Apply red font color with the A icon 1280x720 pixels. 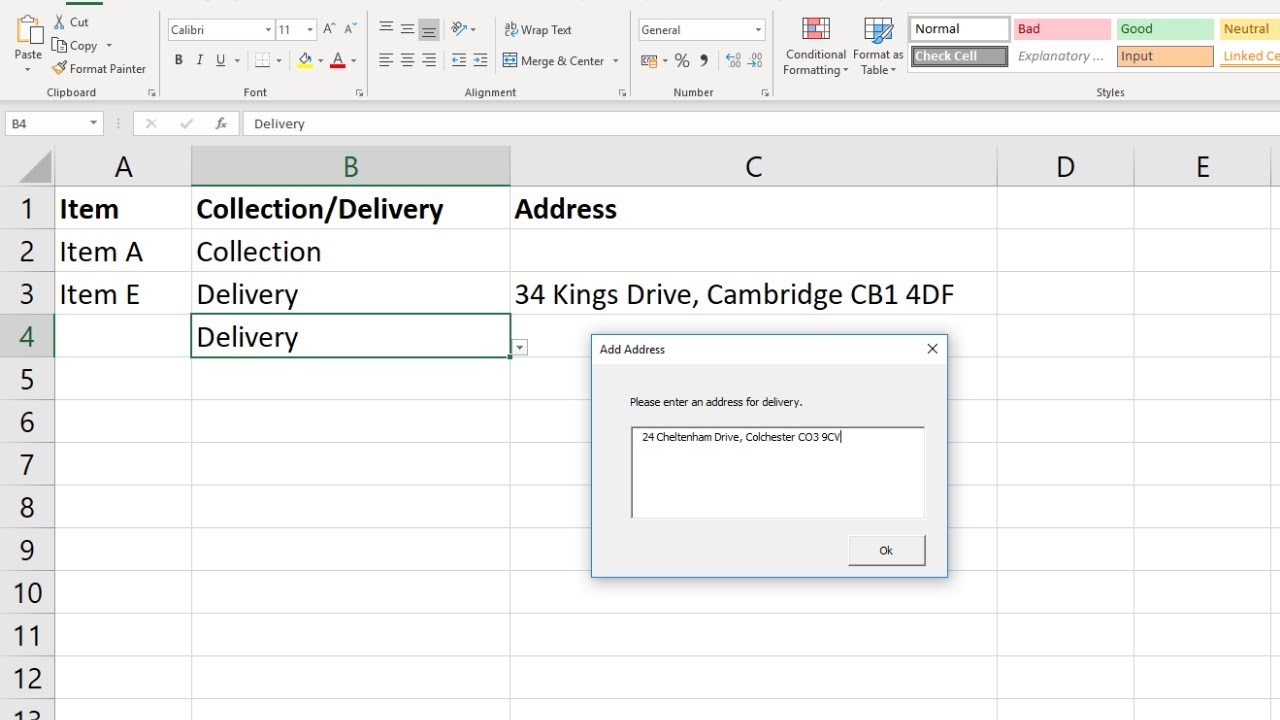coord(338,61)
